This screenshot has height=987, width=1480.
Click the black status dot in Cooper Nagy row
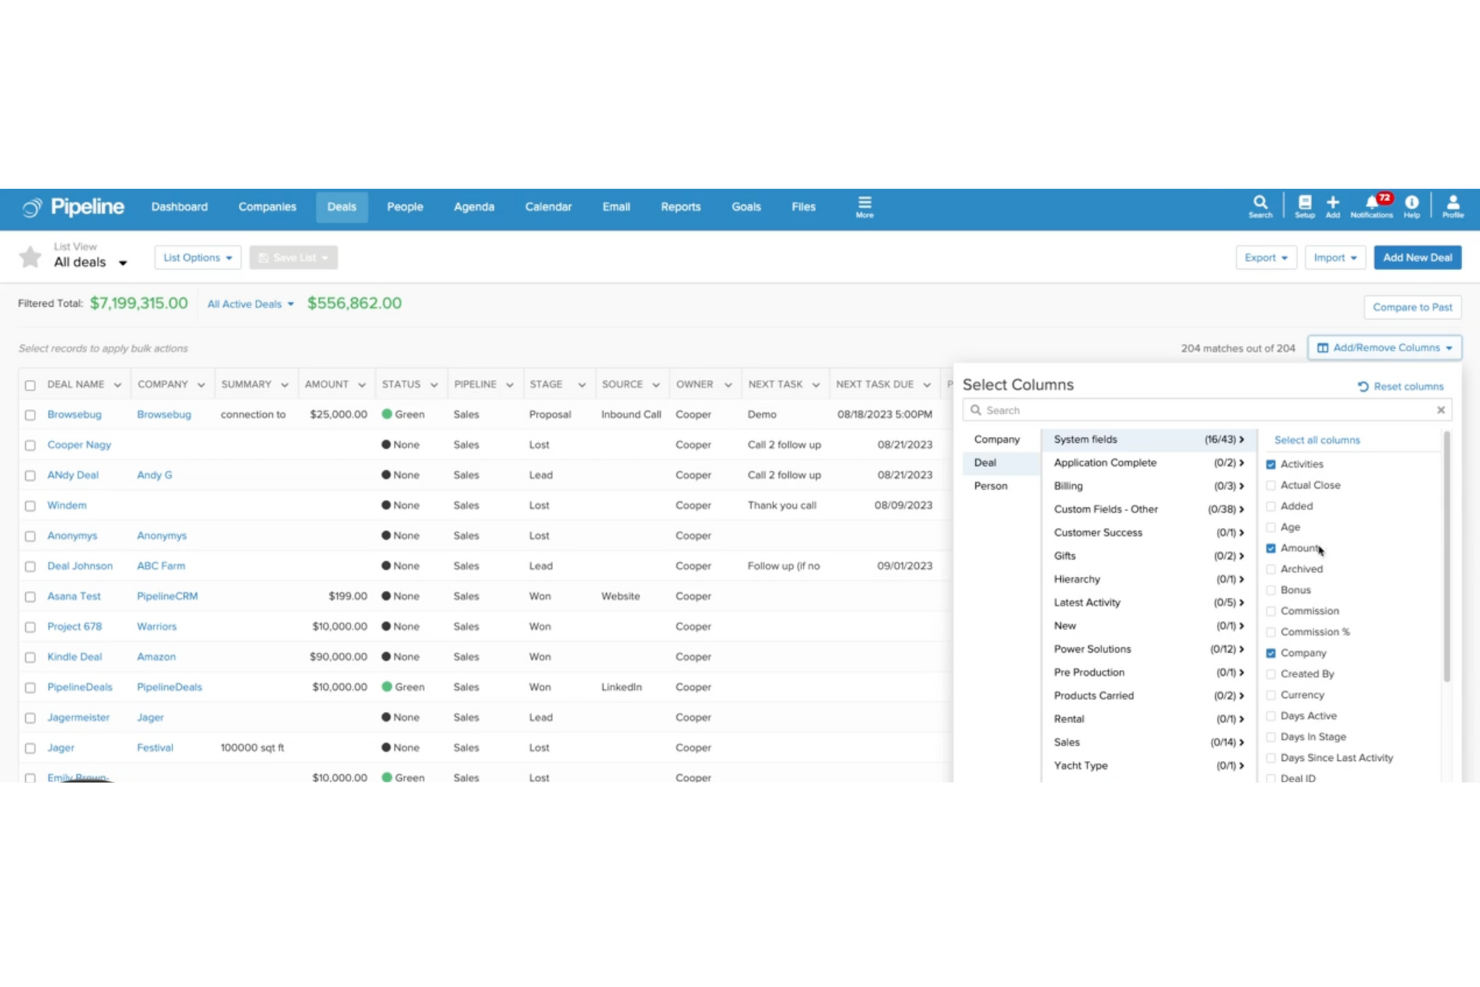(386, 445)
